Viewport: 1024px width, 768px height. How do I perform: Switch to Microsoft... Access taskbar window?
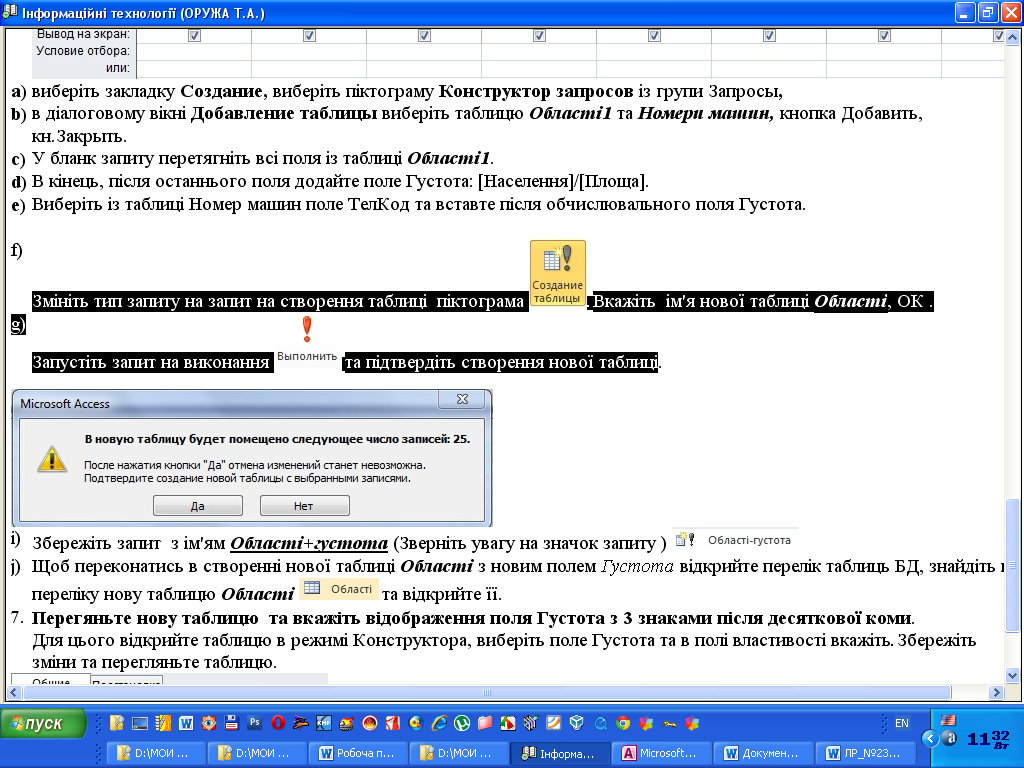(660, 753)
